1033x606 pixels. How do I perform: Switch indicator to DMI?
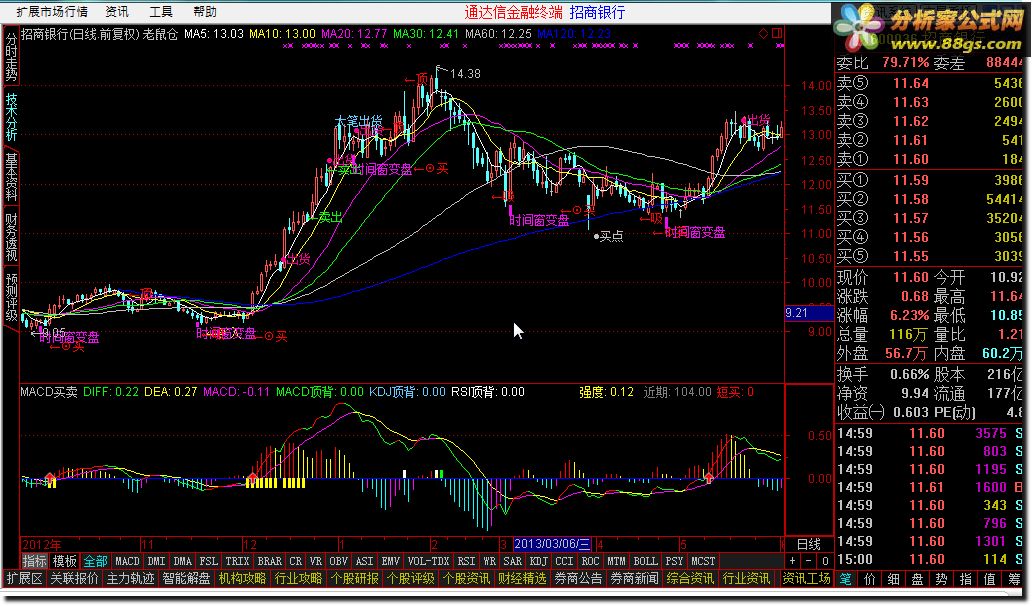point(157,561)
